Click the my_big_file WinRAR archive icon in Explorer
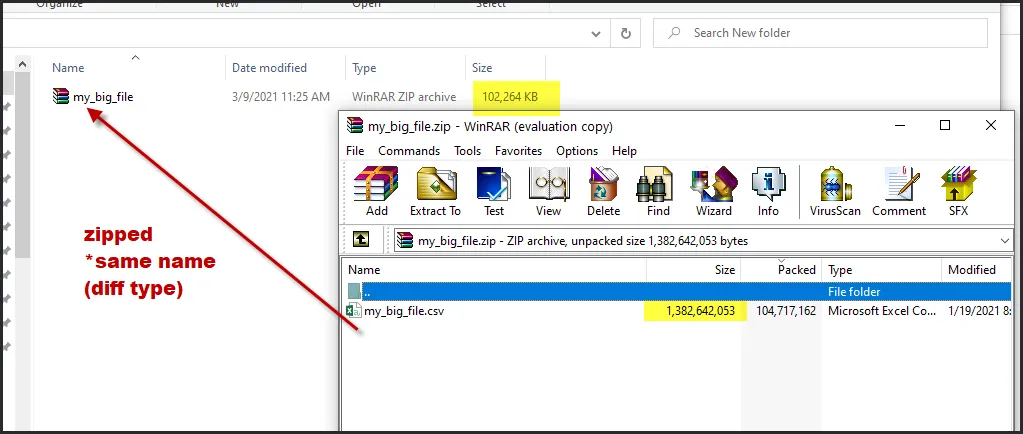The image size is (1023, 434). click(61, 97)
